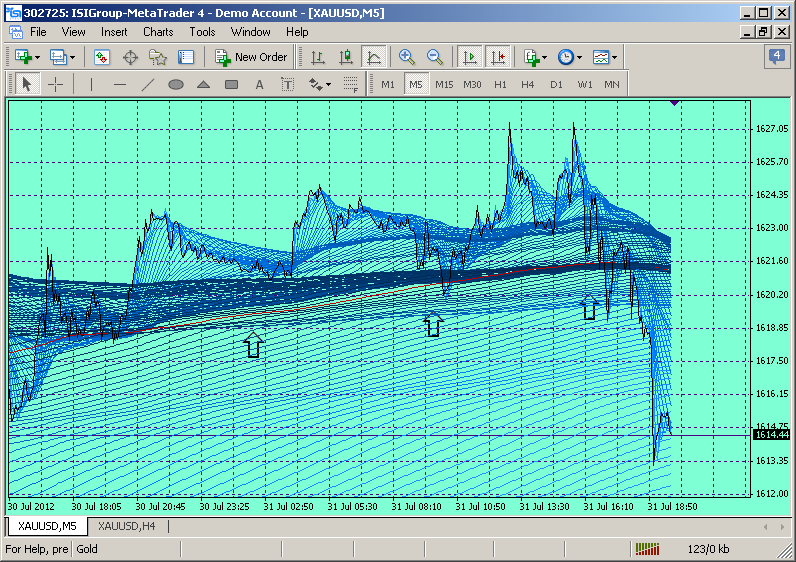The image size is (796, 562).
Task: Switch timeframe to M1
Action: [388, 84]
